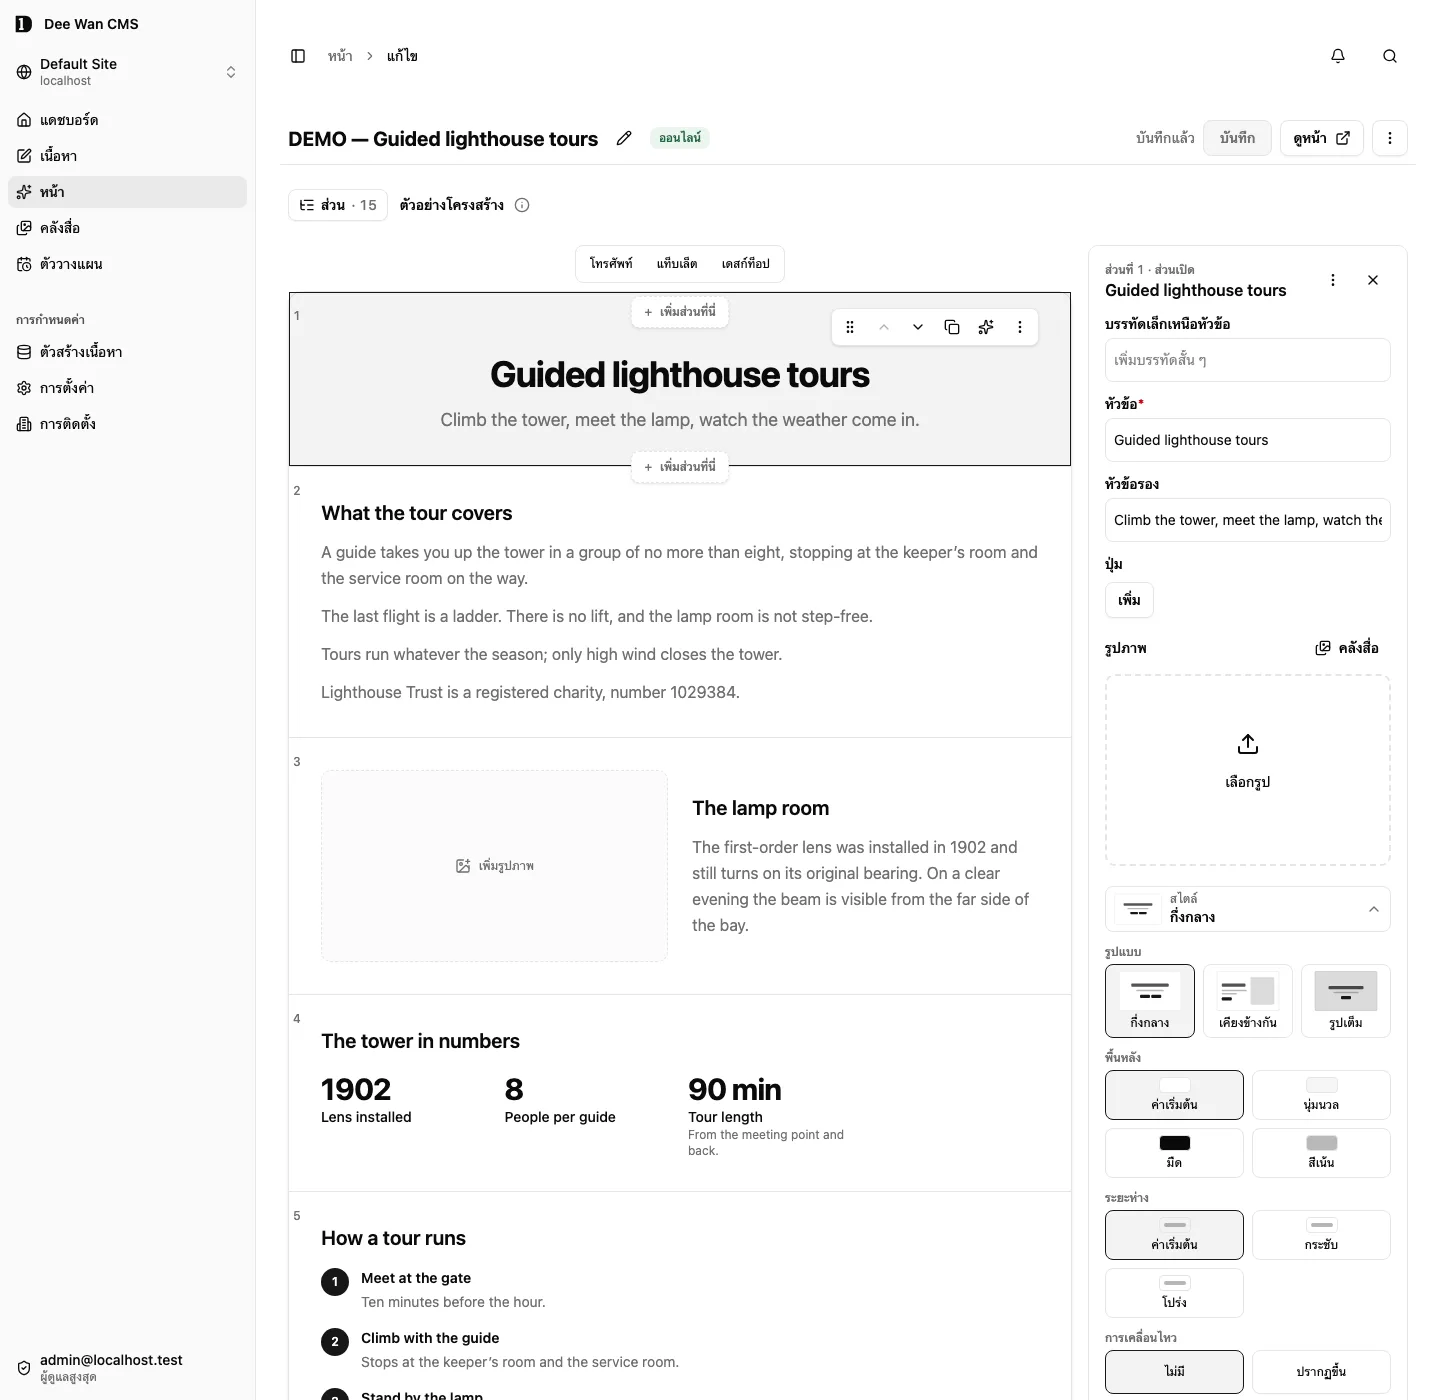The width and height of the screenshot is (1440, 1400).
Task: Grab the section drag handle icon
Action: (850, 327)
